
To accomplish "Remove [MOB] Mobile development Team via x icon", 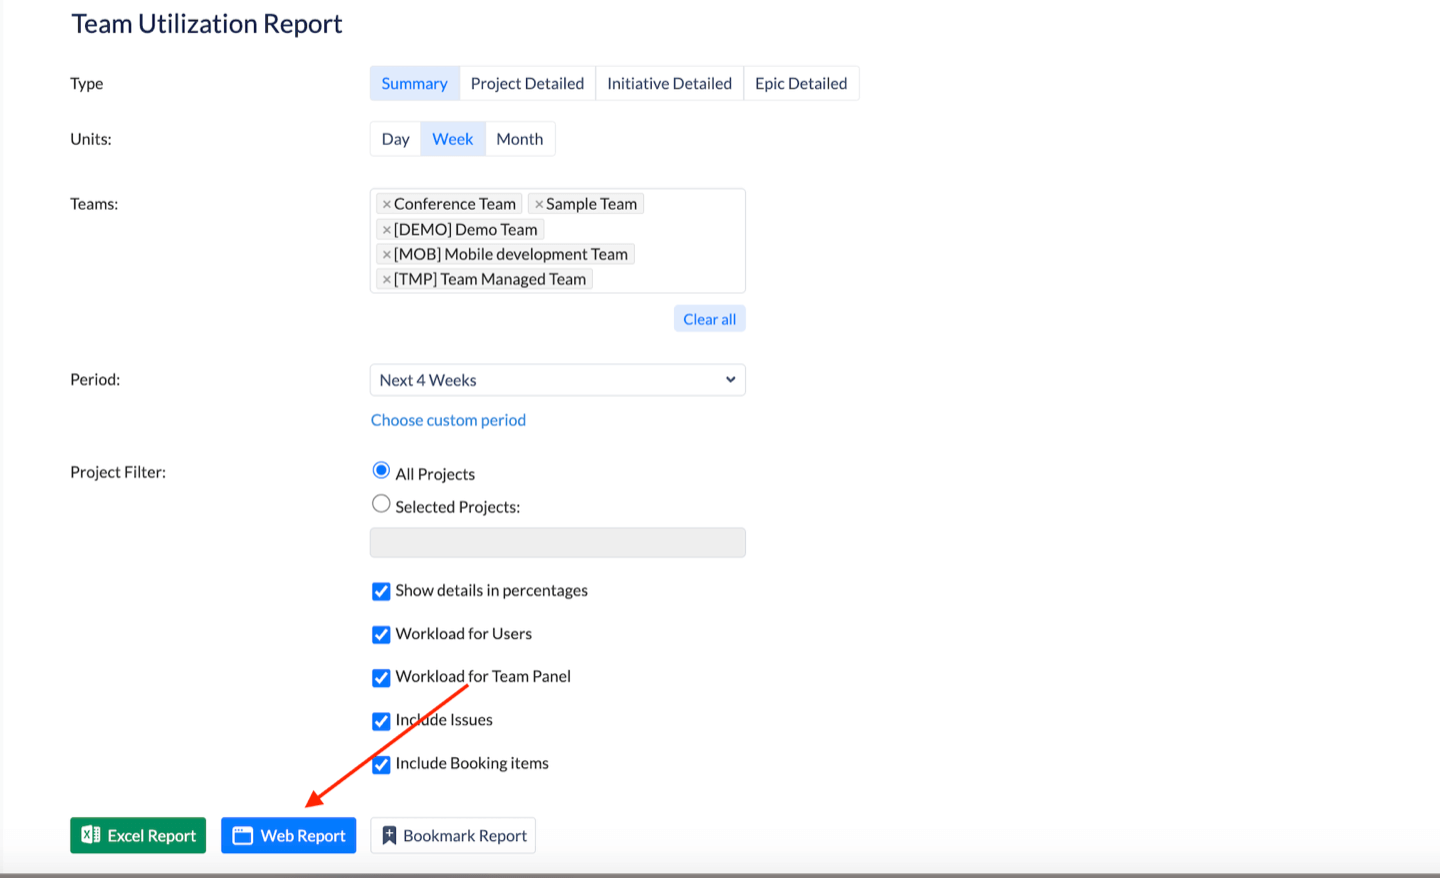I will pyautogui.click(x=386, y=255).
